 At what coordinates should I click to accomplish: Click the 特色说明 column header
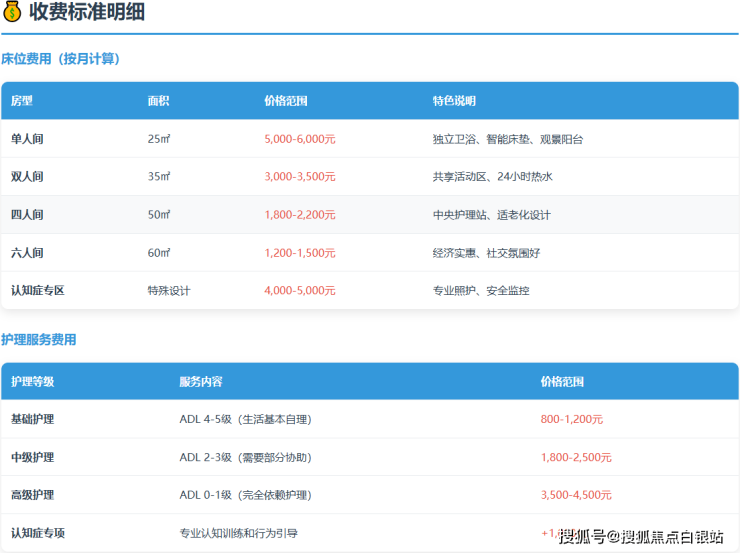pos(454,101)
